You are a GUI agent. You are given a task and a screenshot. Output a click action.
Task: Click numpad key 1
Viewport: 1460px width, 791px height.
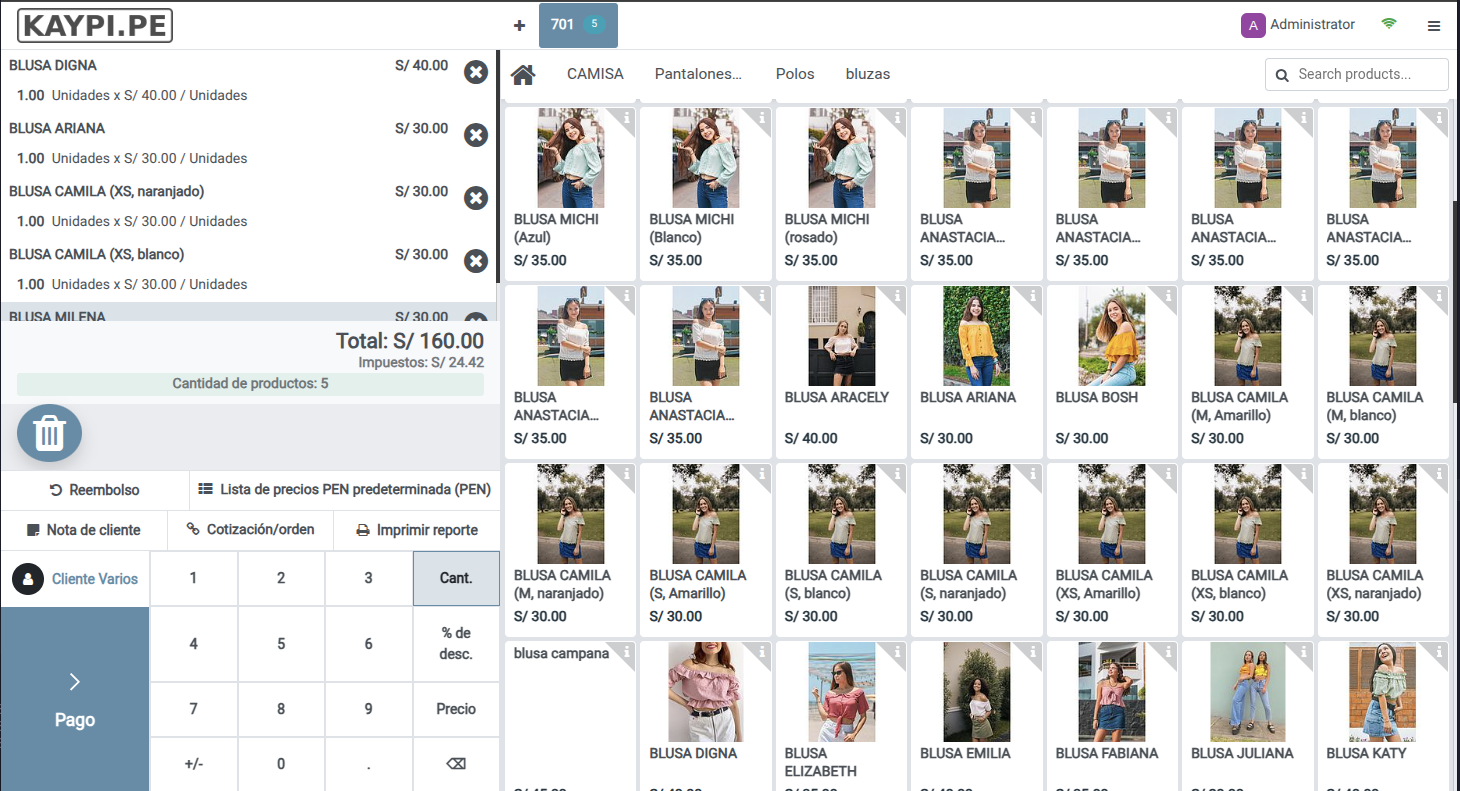194,578
